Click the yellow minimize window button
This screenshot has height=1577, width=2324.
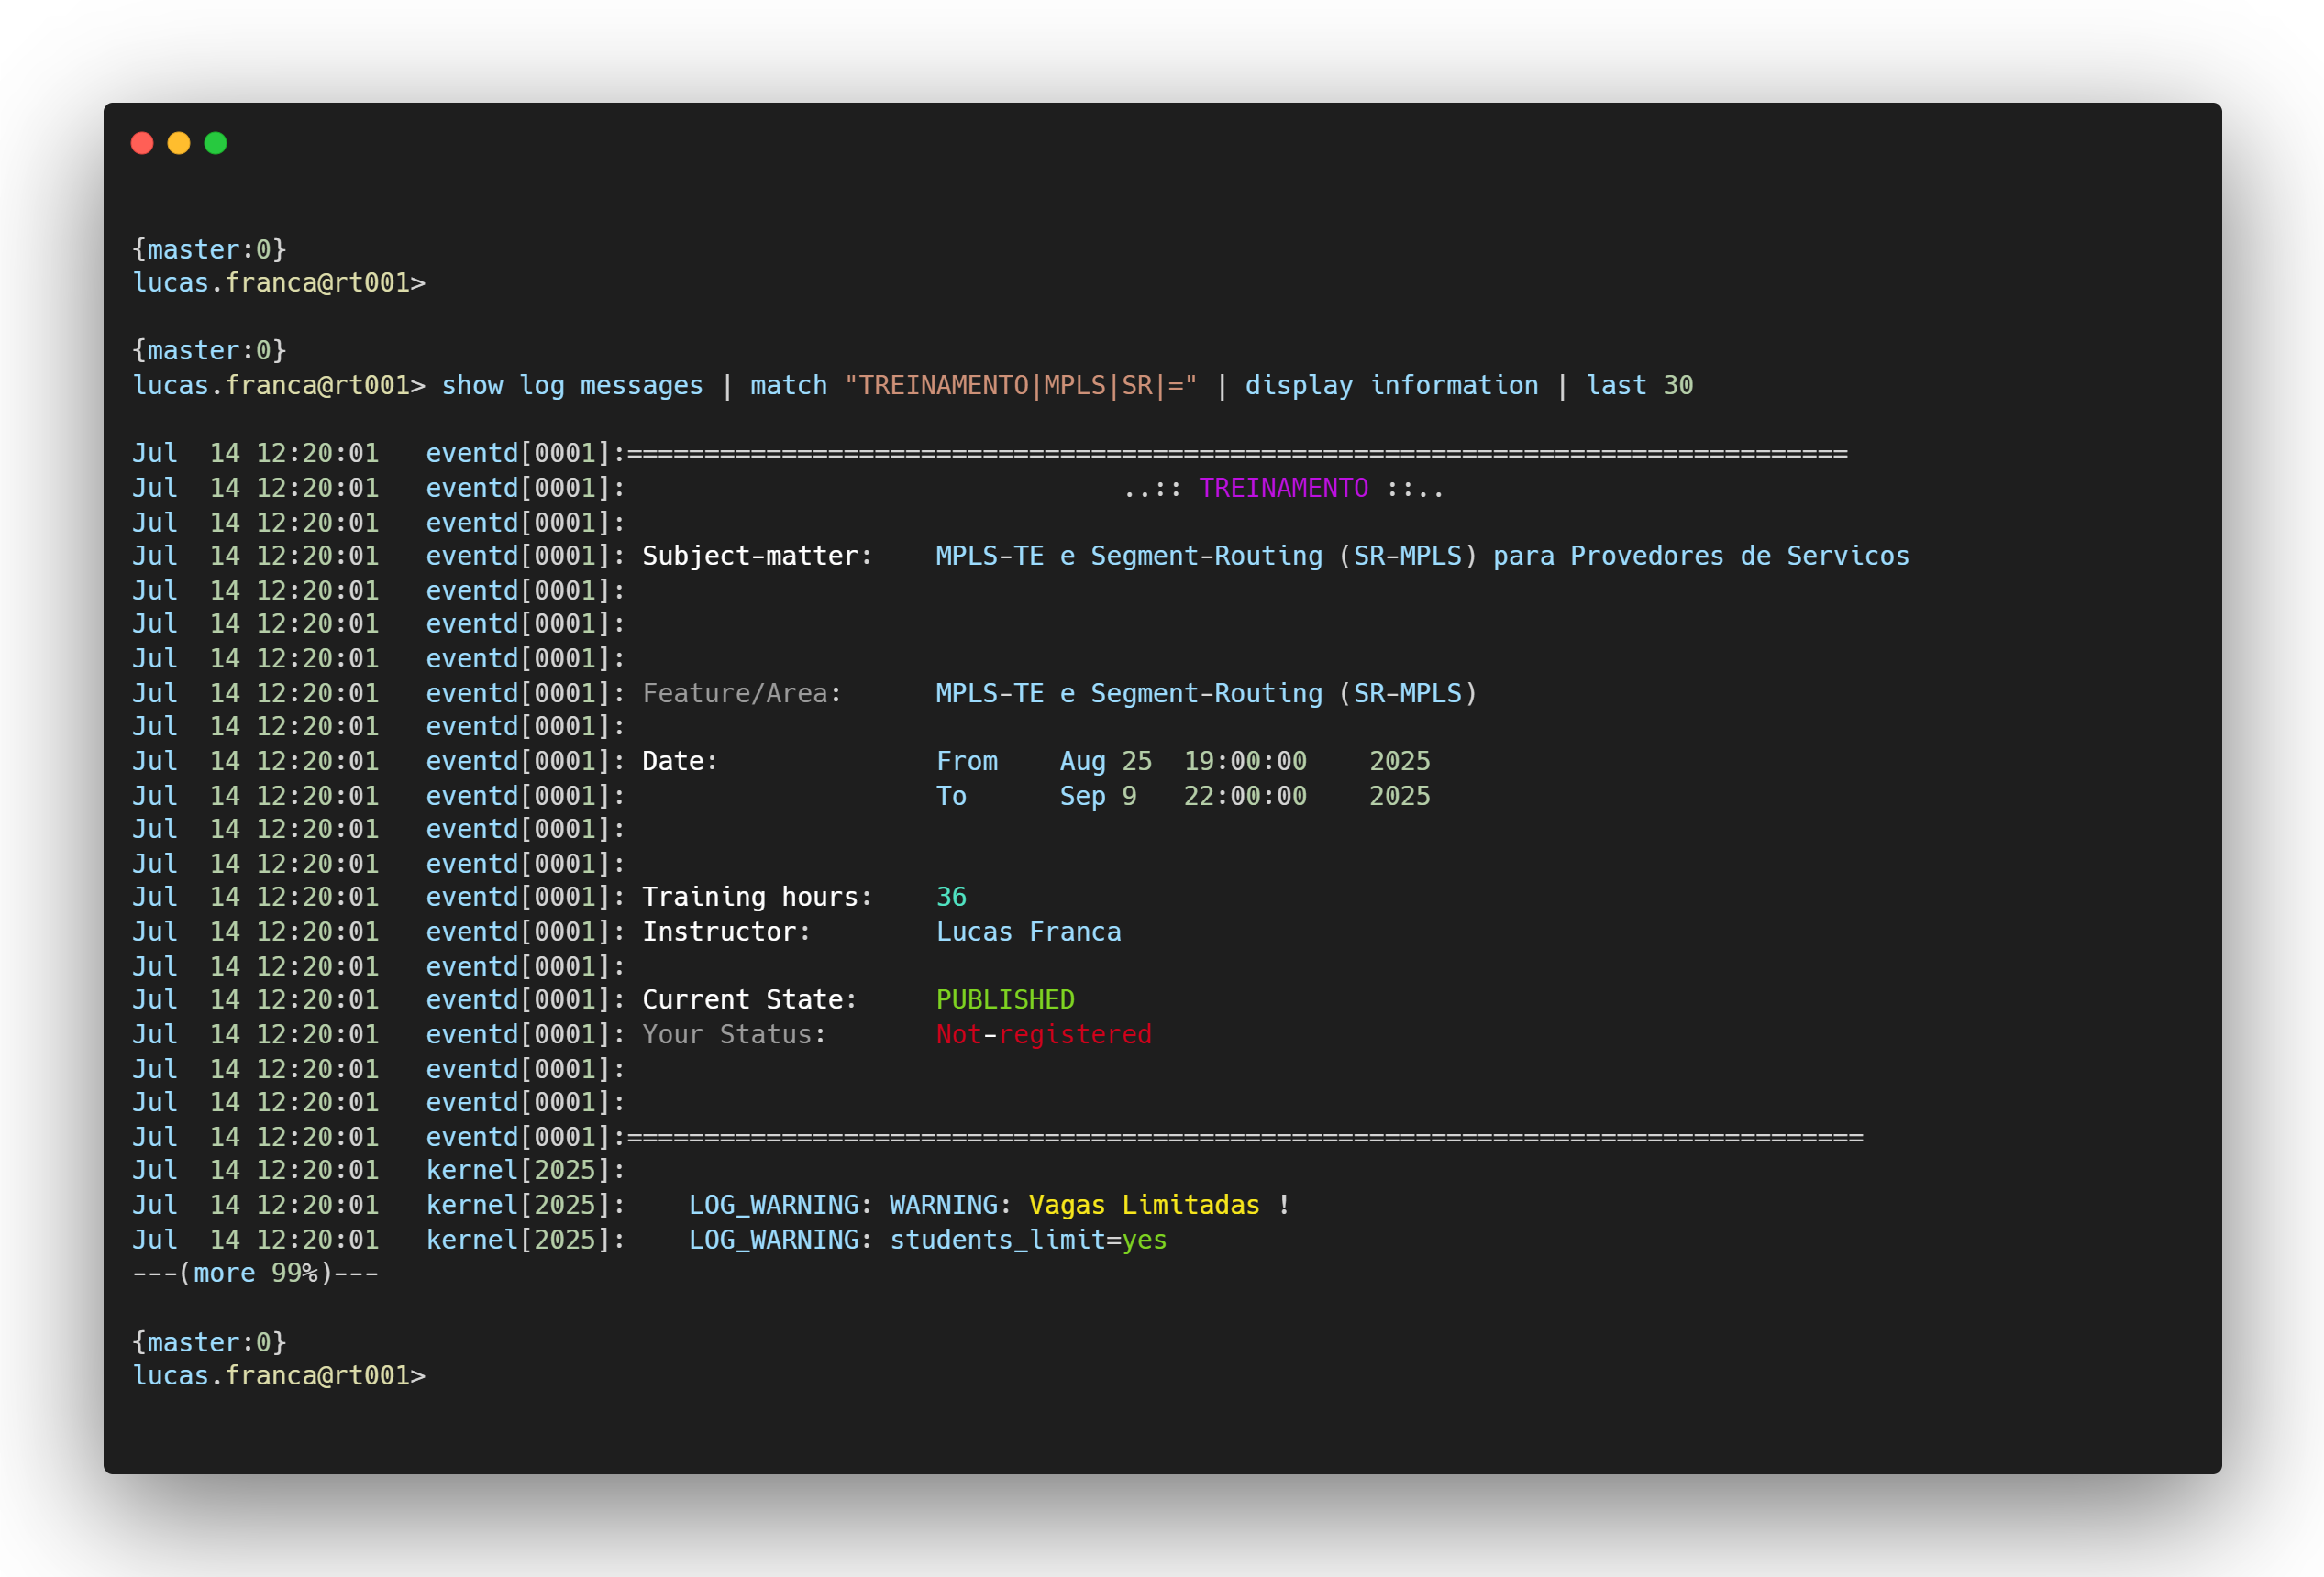[179, 143]
